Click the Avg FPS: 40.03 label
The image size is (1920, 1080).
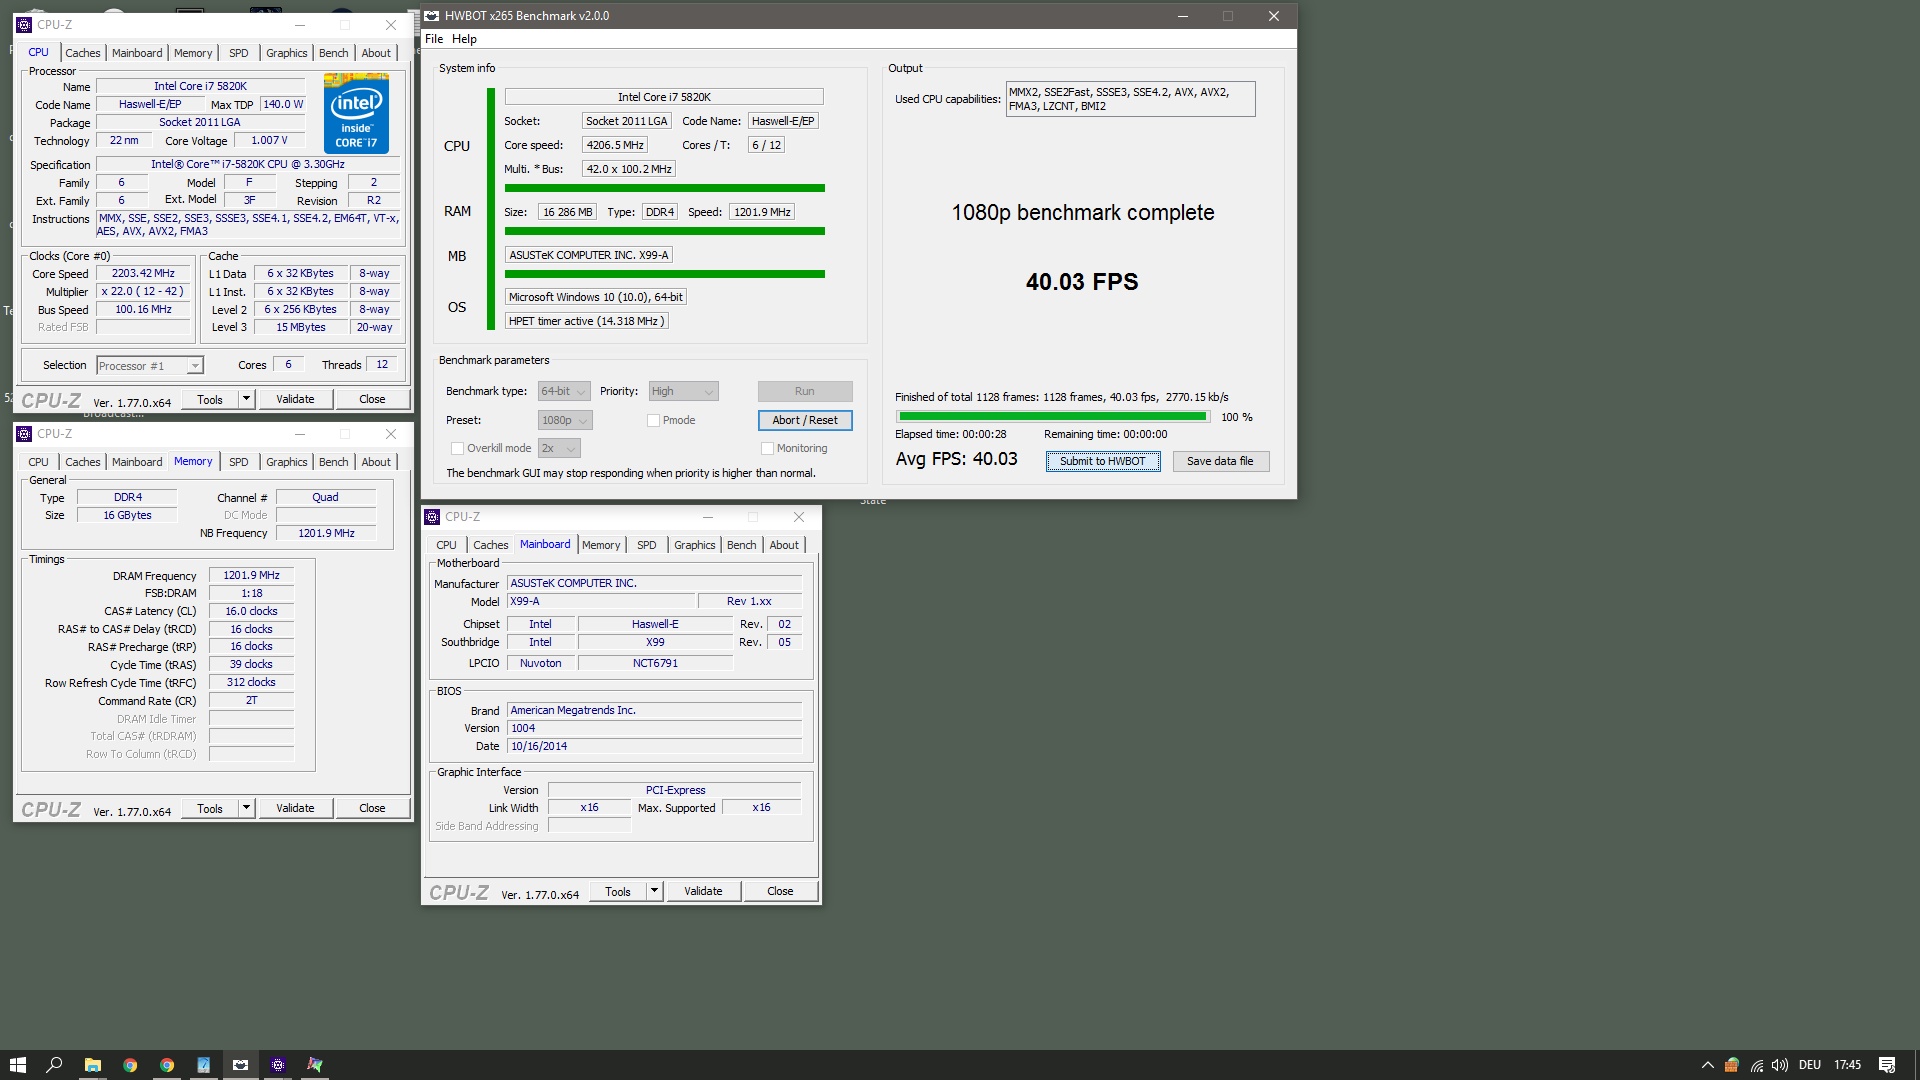[956, 459]
